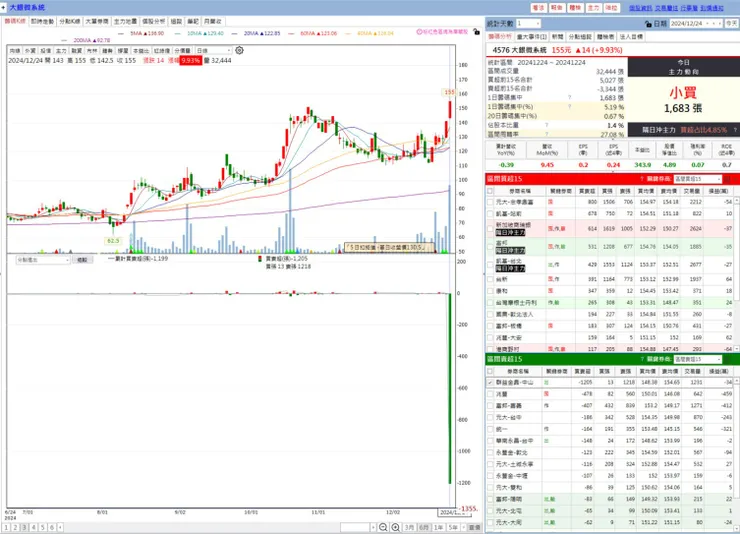Expand arrow after 5年 range button
The width and height of the screenshot is (740, 534).
pyautogui.click(x=463, y=527)
